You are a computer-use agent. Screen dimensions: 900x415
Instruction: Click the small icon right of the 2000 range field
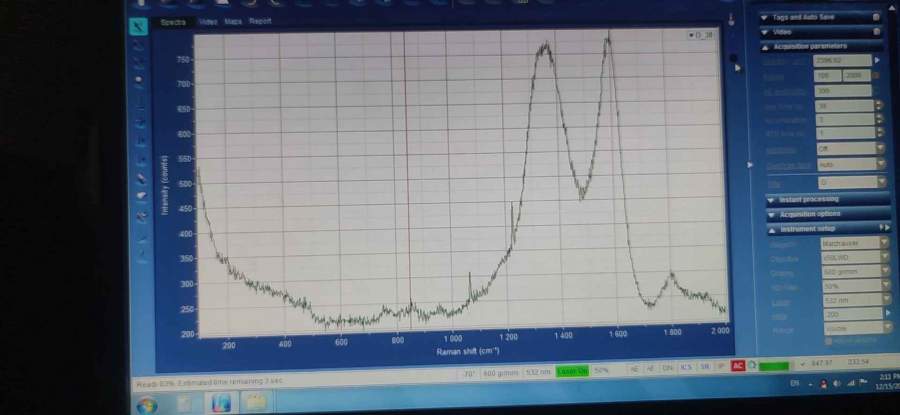[876, 75]
